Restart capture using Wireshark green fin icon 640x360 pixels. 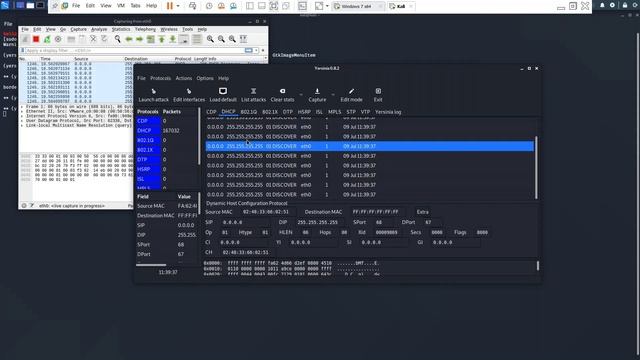click(x=47, y=39)
